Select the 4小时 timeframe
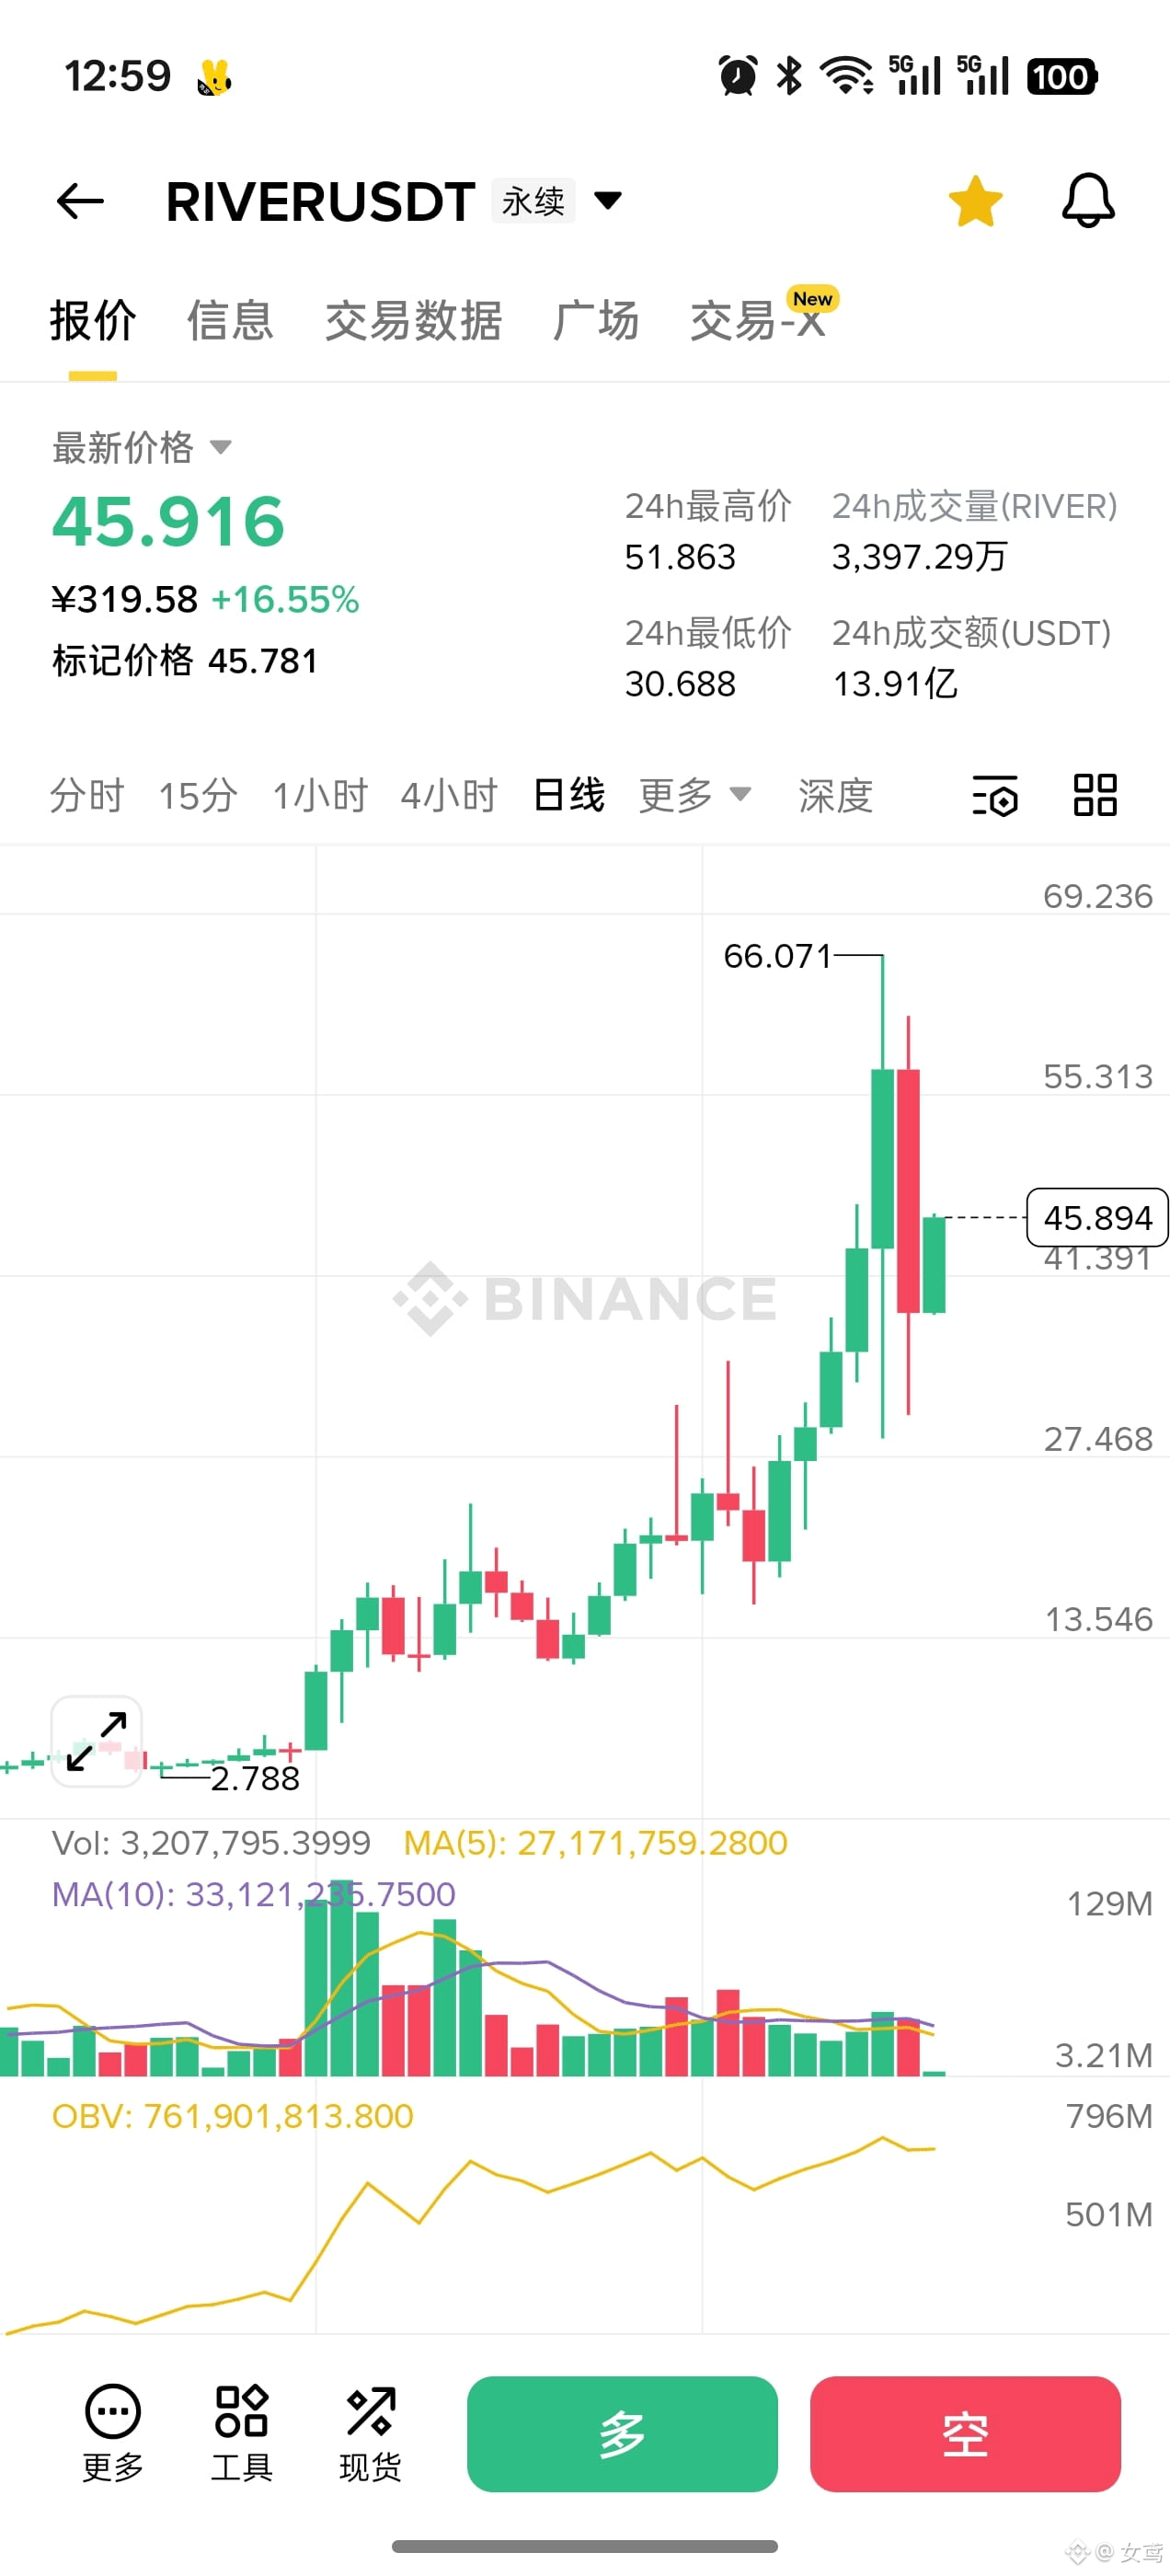Screen dimensions: 1170x2576 [449, 795]
